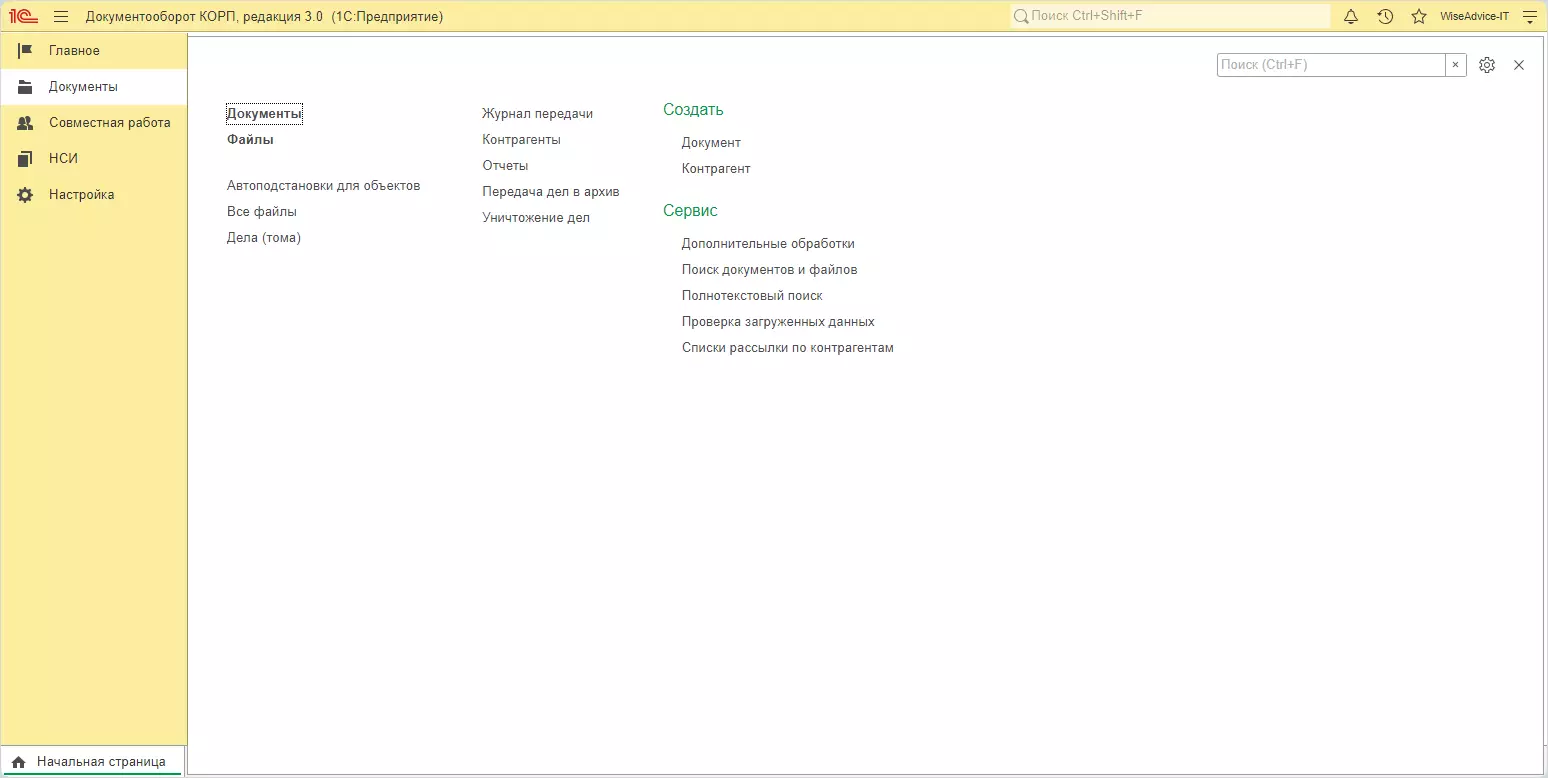This screenshot has width=1548, height=778.
Task: Select the Документы section
Action: click(93, 87)
